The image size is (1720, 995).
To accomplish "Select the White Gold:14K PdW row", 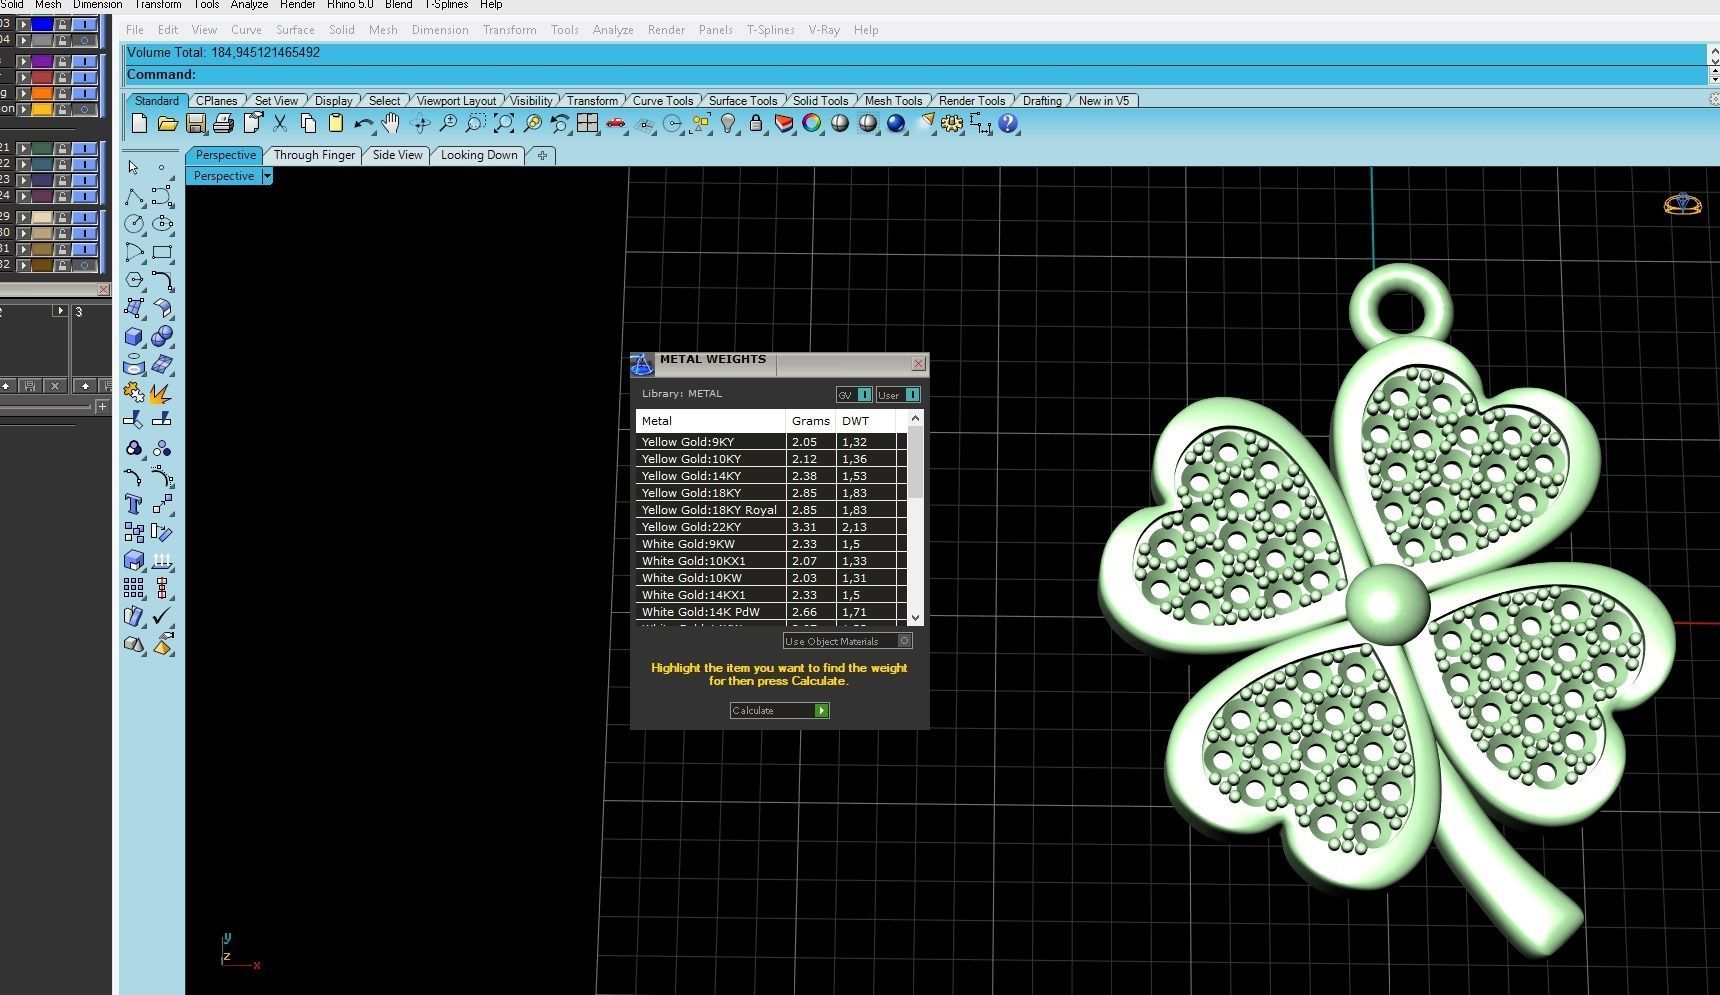I will click(x=771, y=612).
